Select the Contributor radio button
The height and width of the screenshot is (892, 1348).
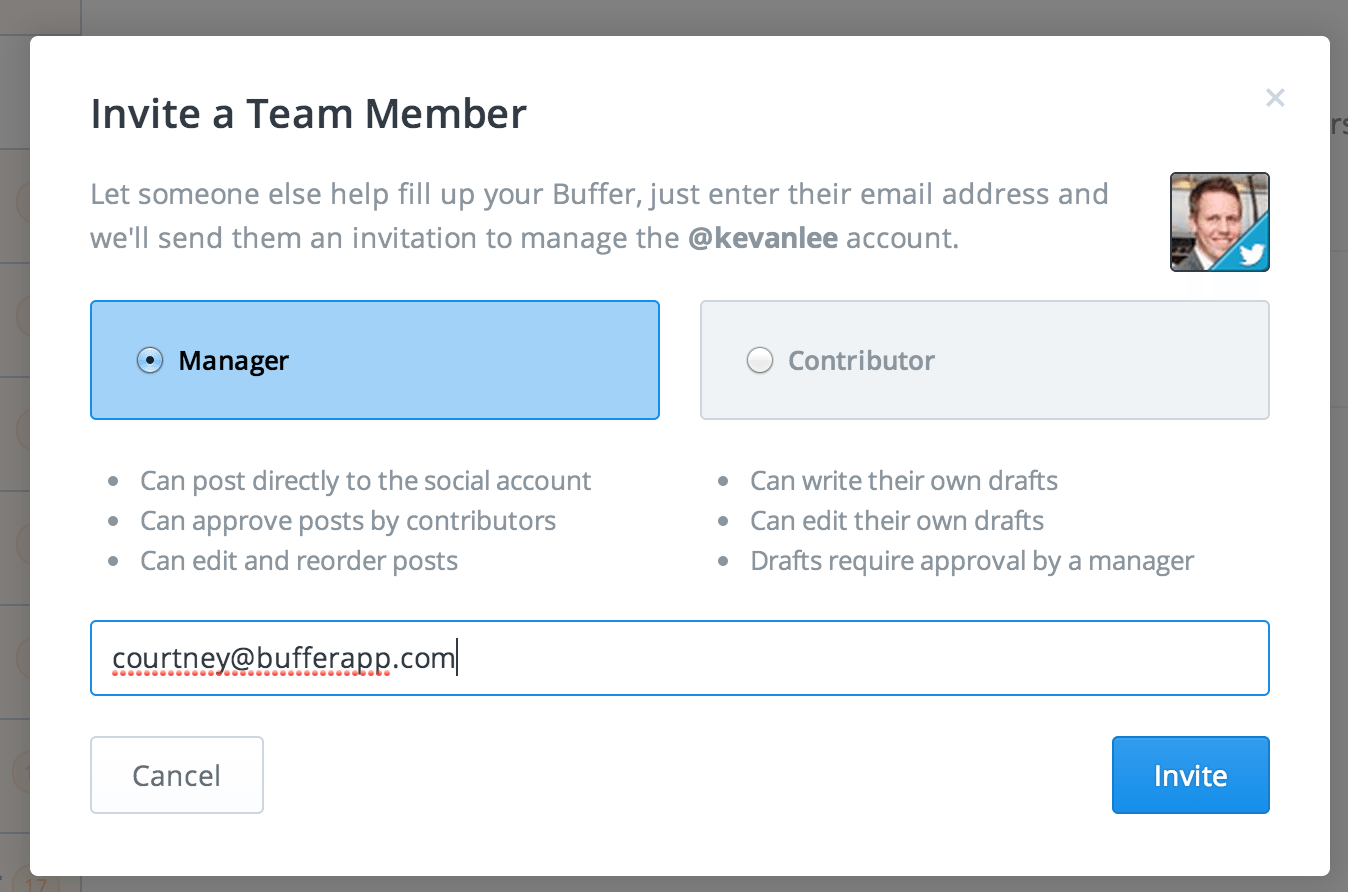[760, 360]
